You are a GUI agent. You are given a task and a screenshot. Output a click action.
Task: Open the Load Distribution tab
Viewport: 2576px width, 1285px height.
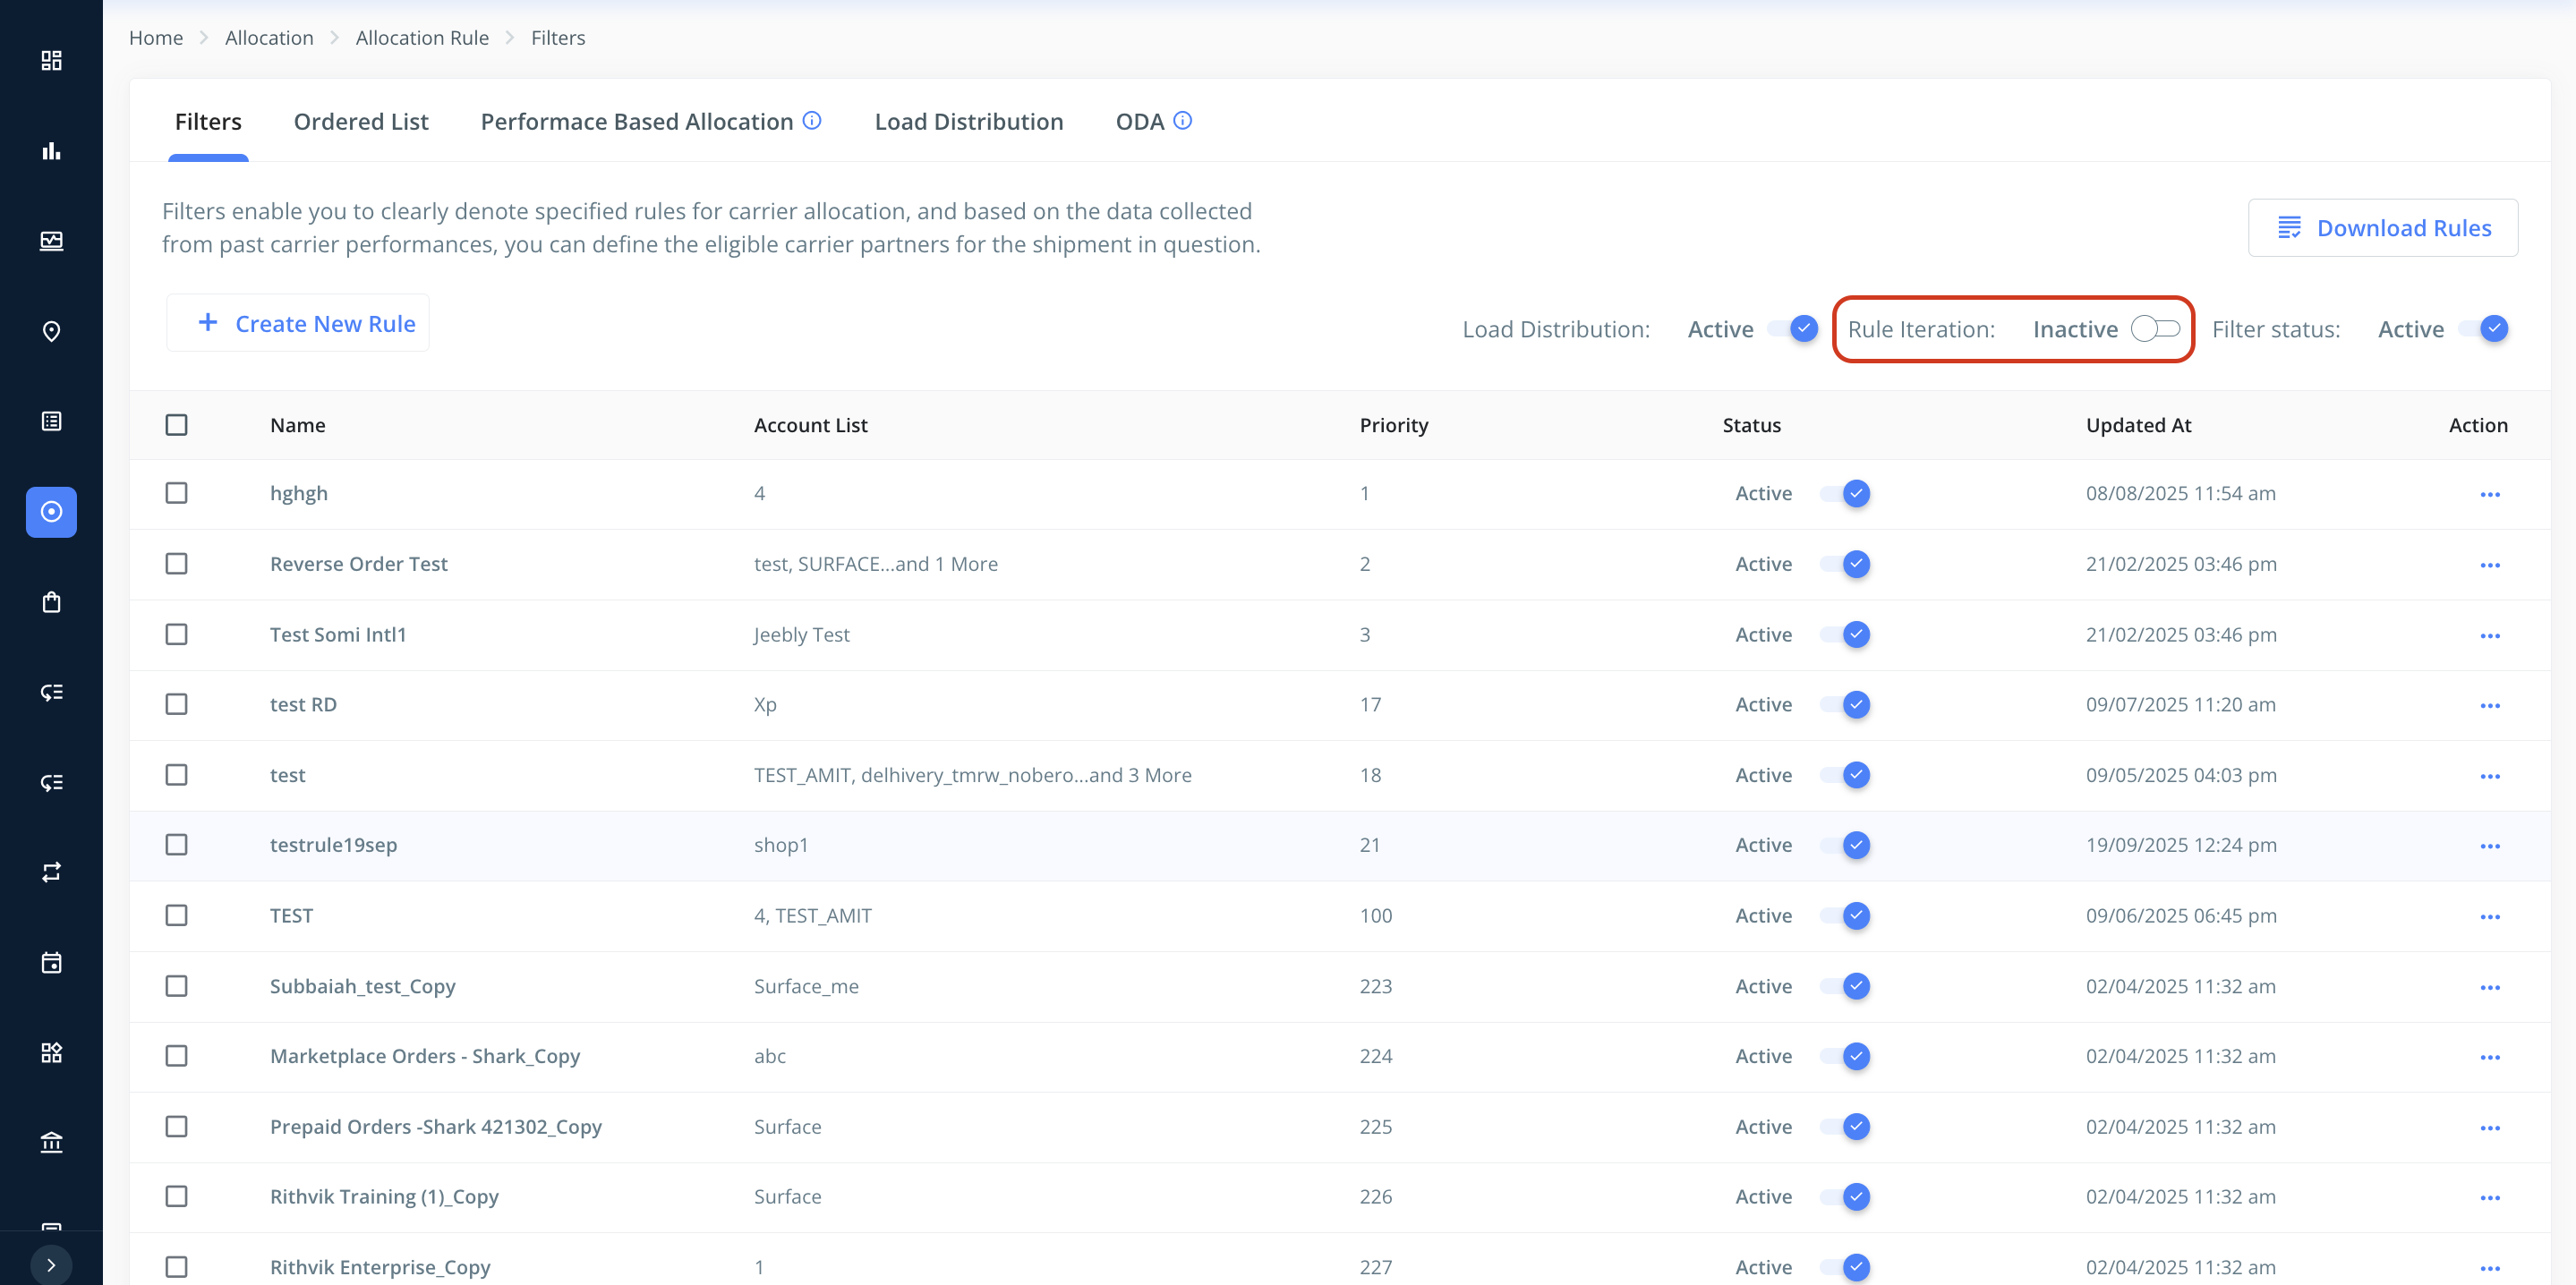968,122
